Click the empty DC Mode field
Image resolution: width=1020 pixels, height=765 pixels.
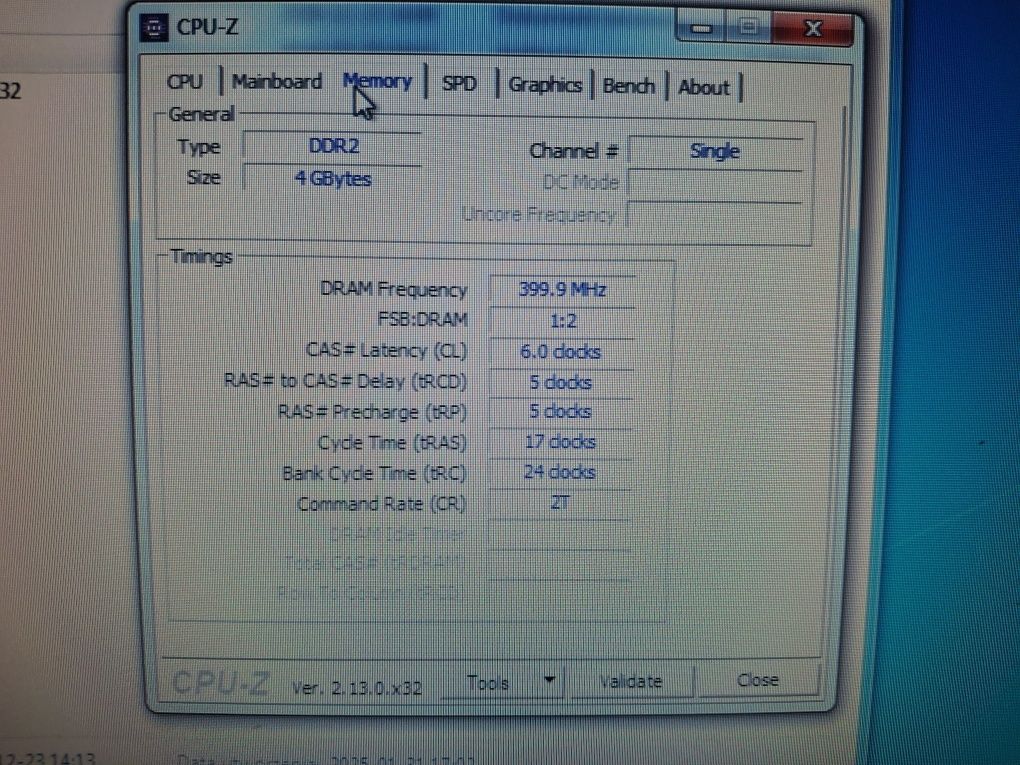tap(714, 183)
